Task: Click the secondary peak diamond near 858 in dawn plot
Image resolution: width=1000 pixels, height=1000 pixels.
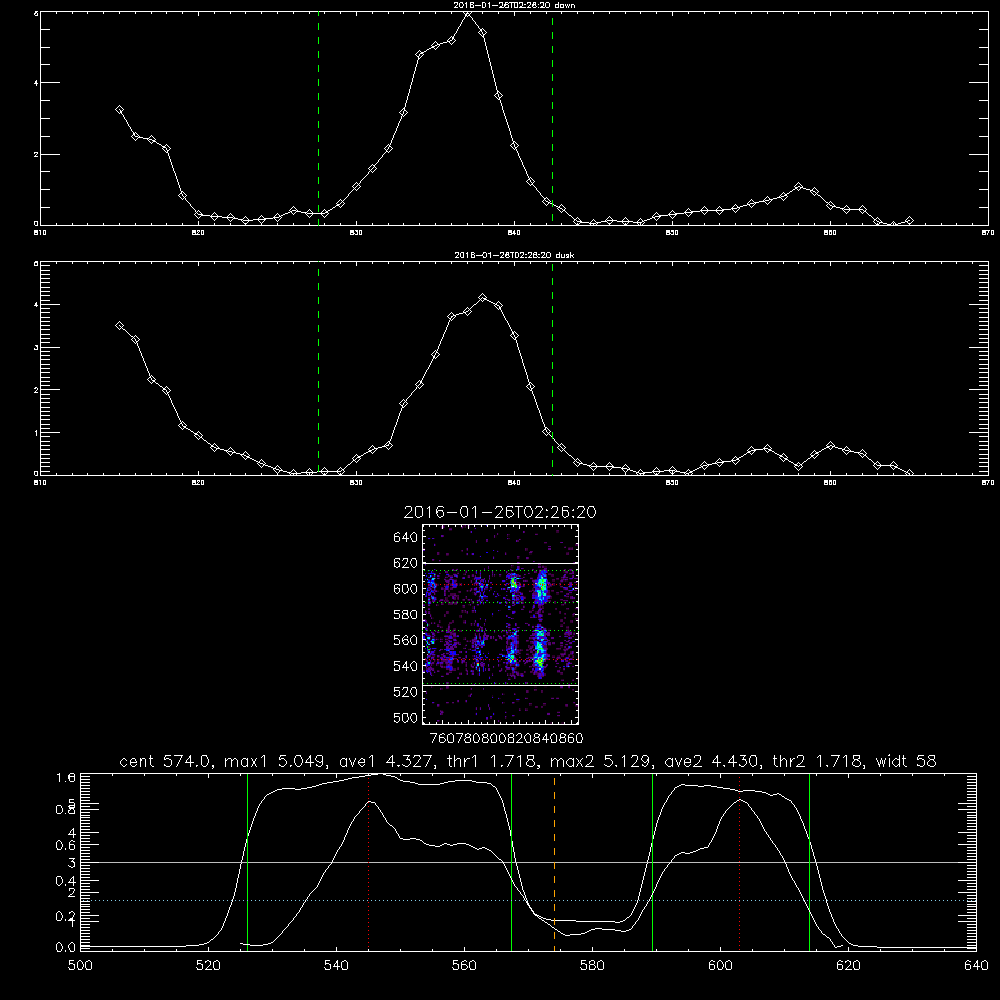Action: pyautogui.click(x=798, y=187)
